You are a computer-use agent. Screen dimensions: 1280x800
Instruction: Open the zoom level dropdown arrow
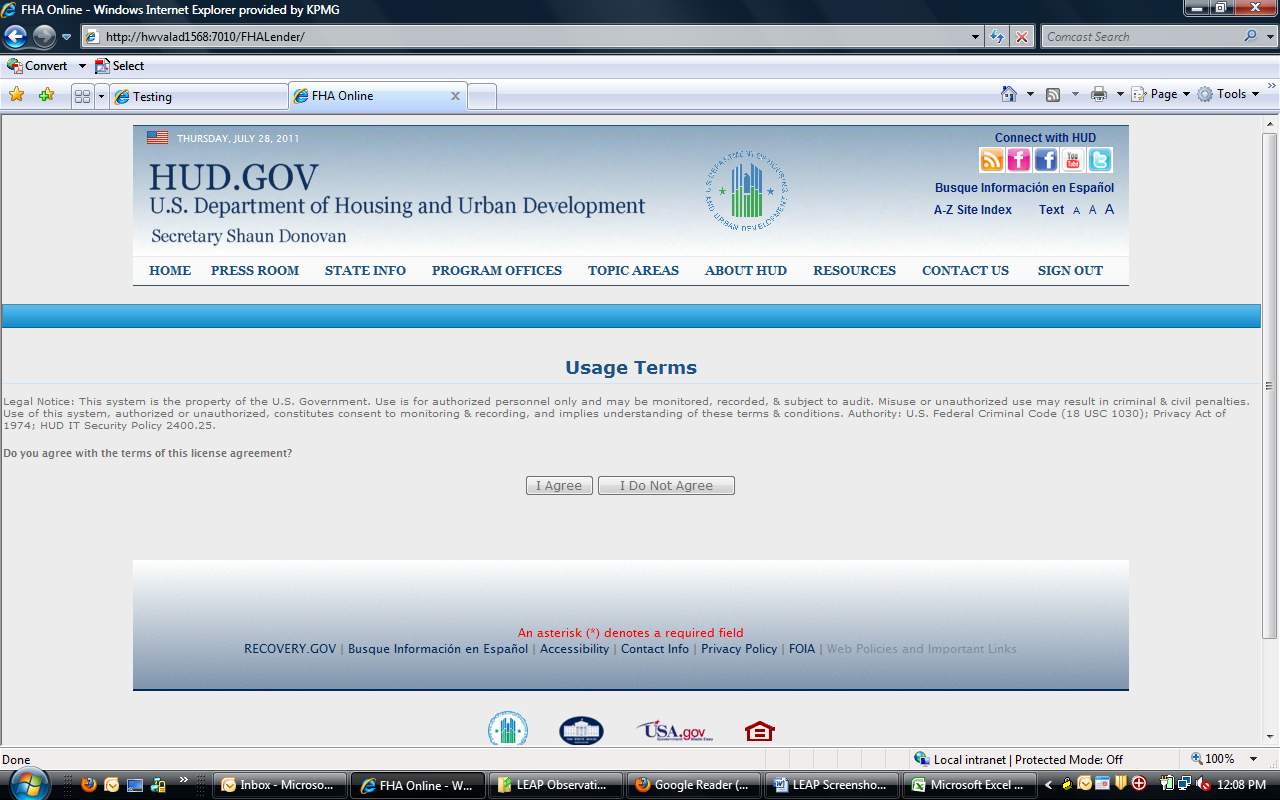1253,759
